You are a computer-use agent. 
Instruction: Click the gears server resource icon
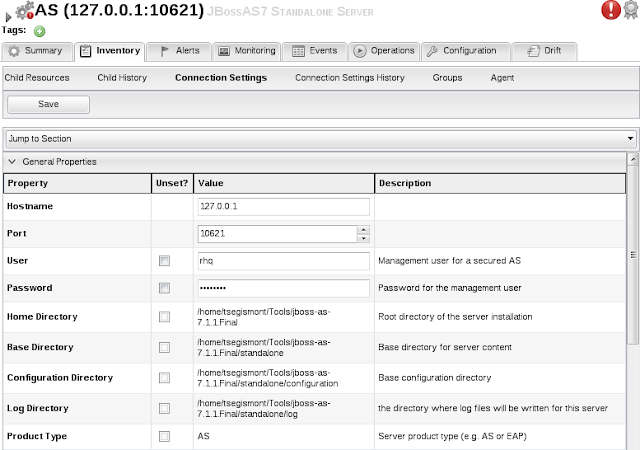pyautogui.click(x=24, y=10)
